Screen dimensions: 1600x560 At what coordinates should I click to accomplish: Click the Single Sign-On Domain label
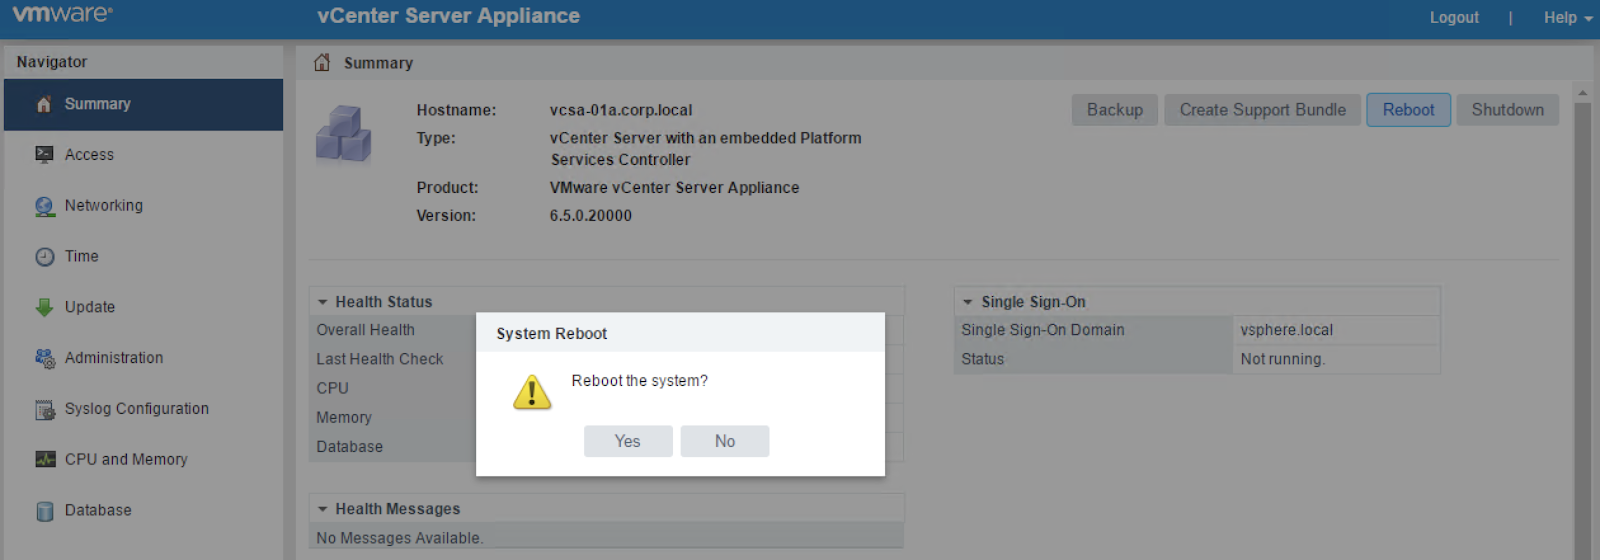tap(1043, 330)
